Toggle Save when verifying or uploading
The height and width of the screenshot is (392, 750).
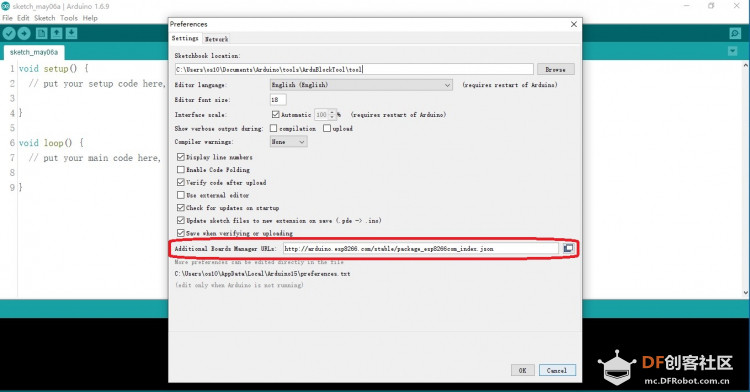tap(181, 233)
